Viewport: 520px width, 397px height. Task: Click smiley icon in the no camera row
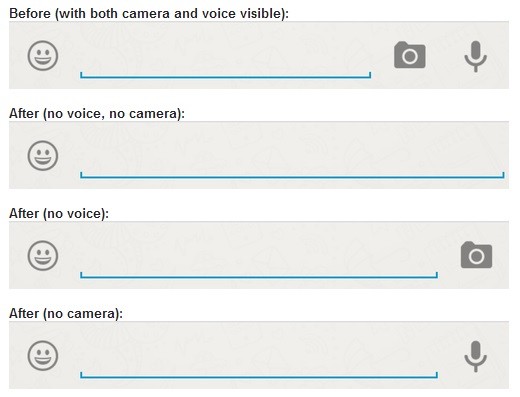click(x=43, y=356)
